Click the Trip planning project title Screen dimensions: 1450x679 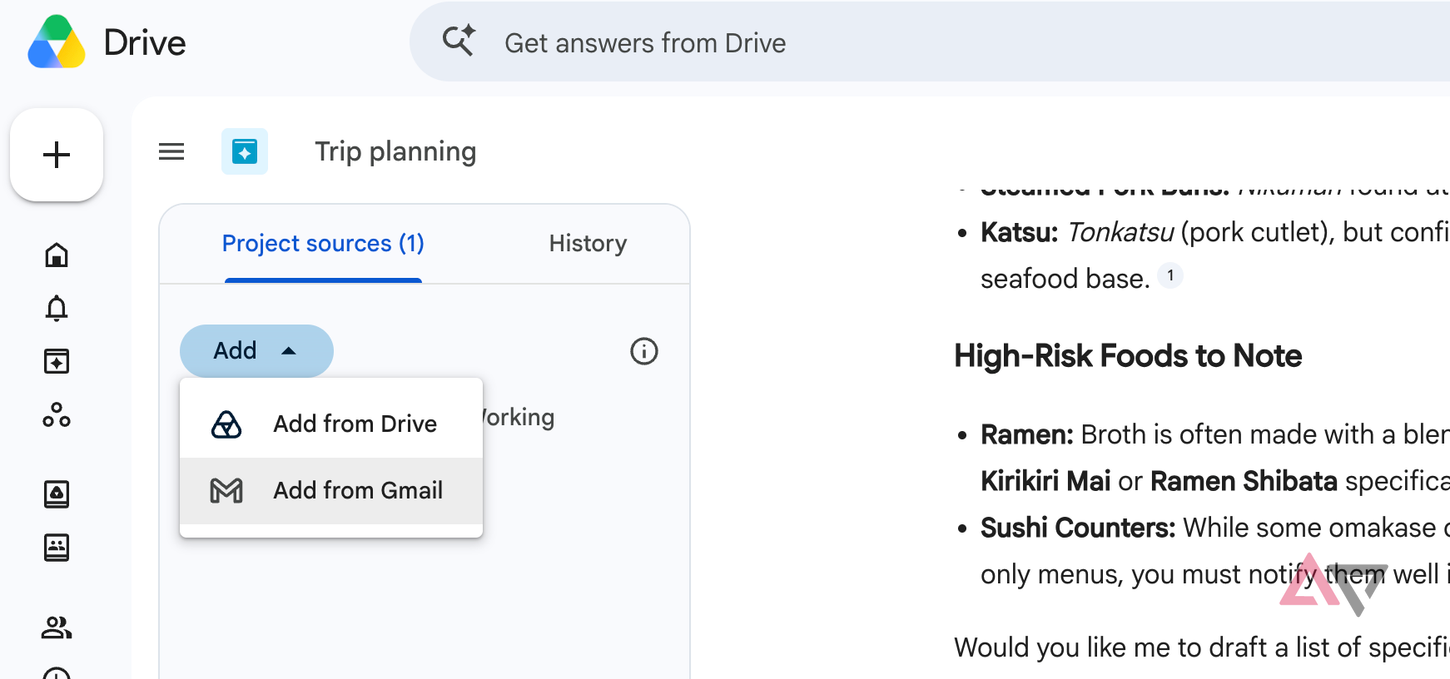(x=396, y=152)
